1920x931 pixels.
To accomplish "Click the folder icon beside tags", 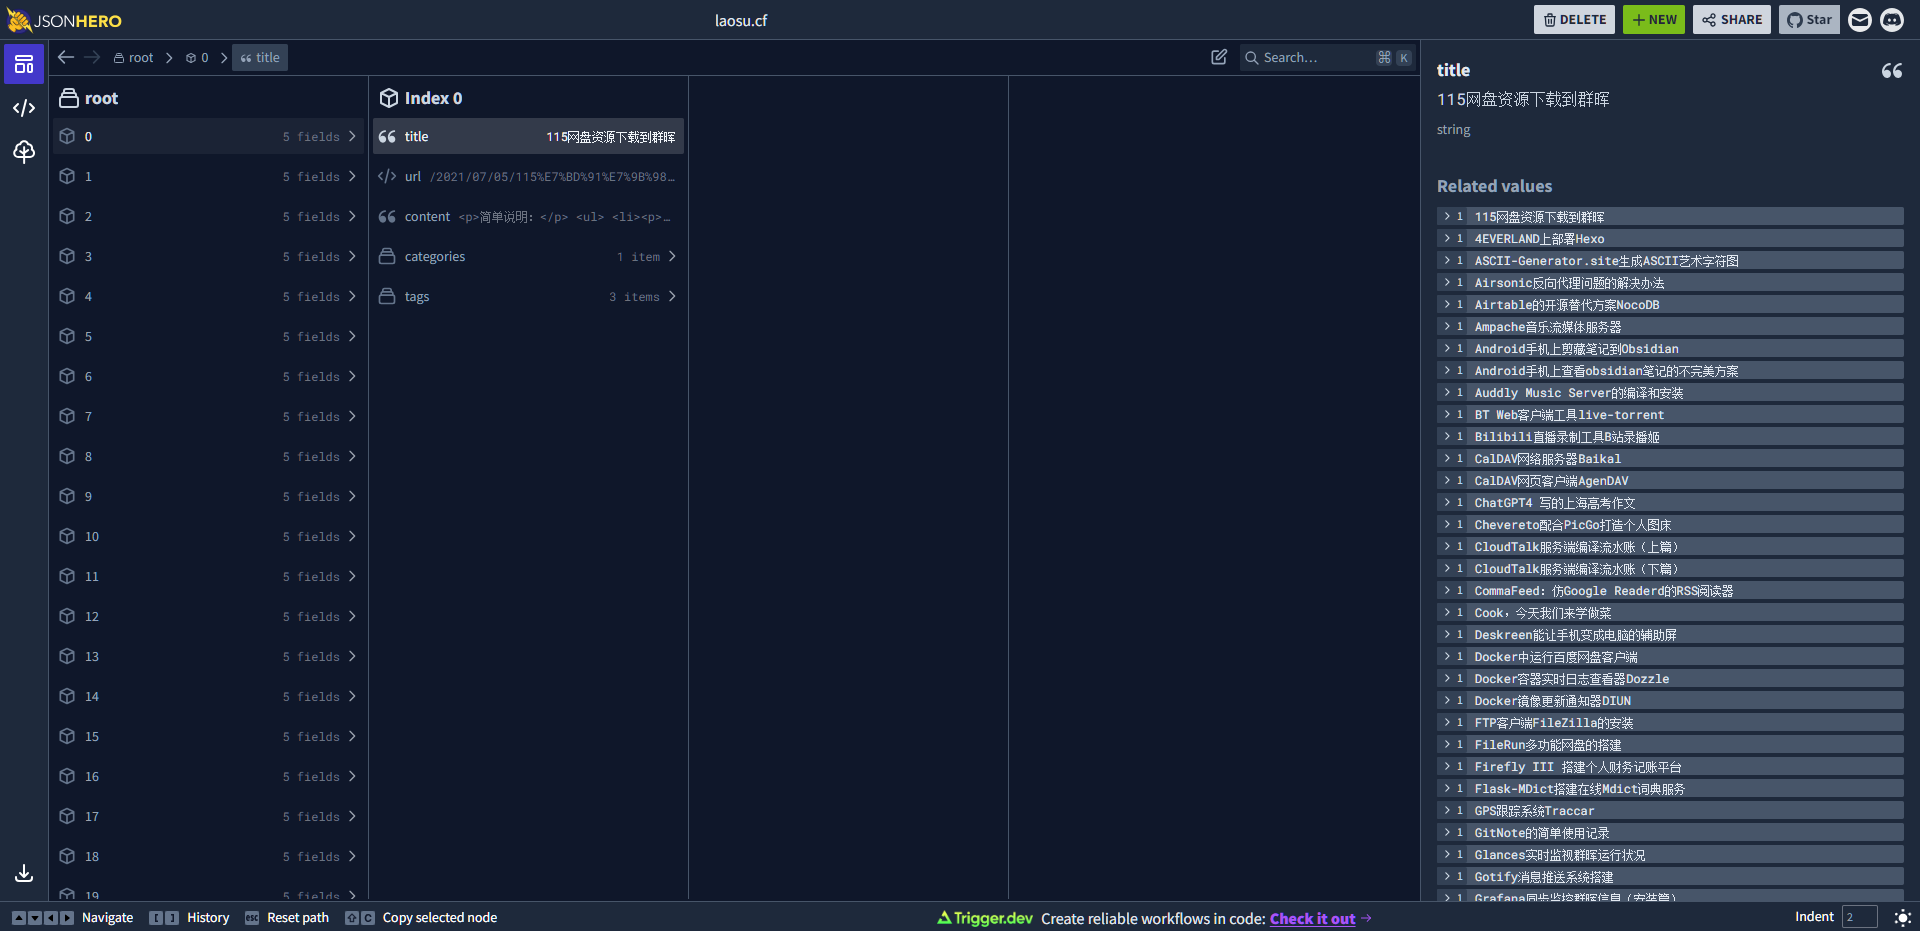I will [x=387, y=296].
